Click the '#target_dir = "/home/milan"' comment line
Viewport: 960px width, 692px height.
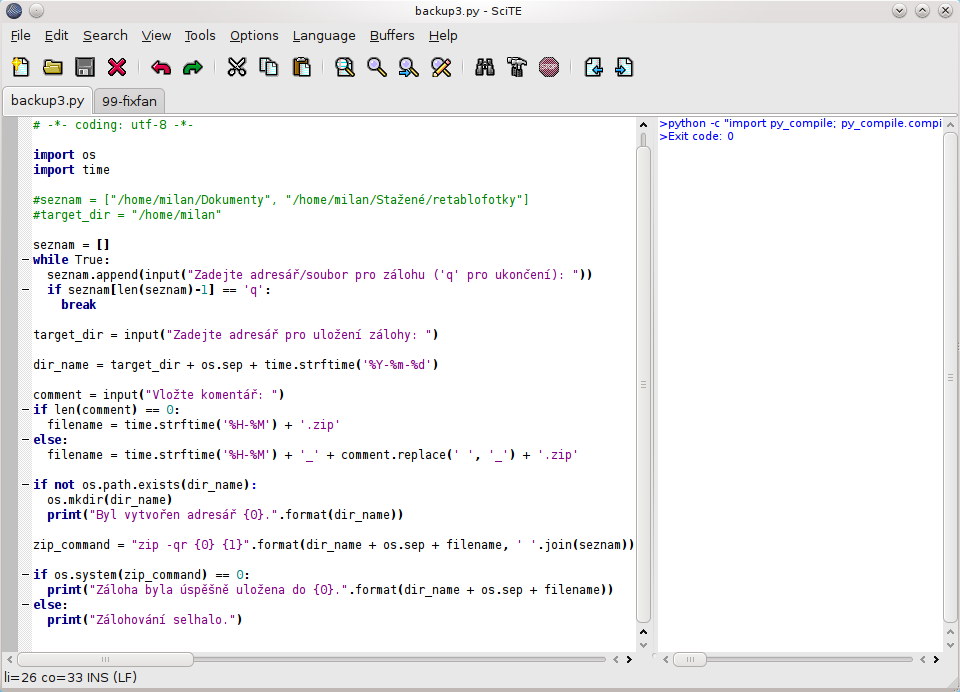[127, 215]
